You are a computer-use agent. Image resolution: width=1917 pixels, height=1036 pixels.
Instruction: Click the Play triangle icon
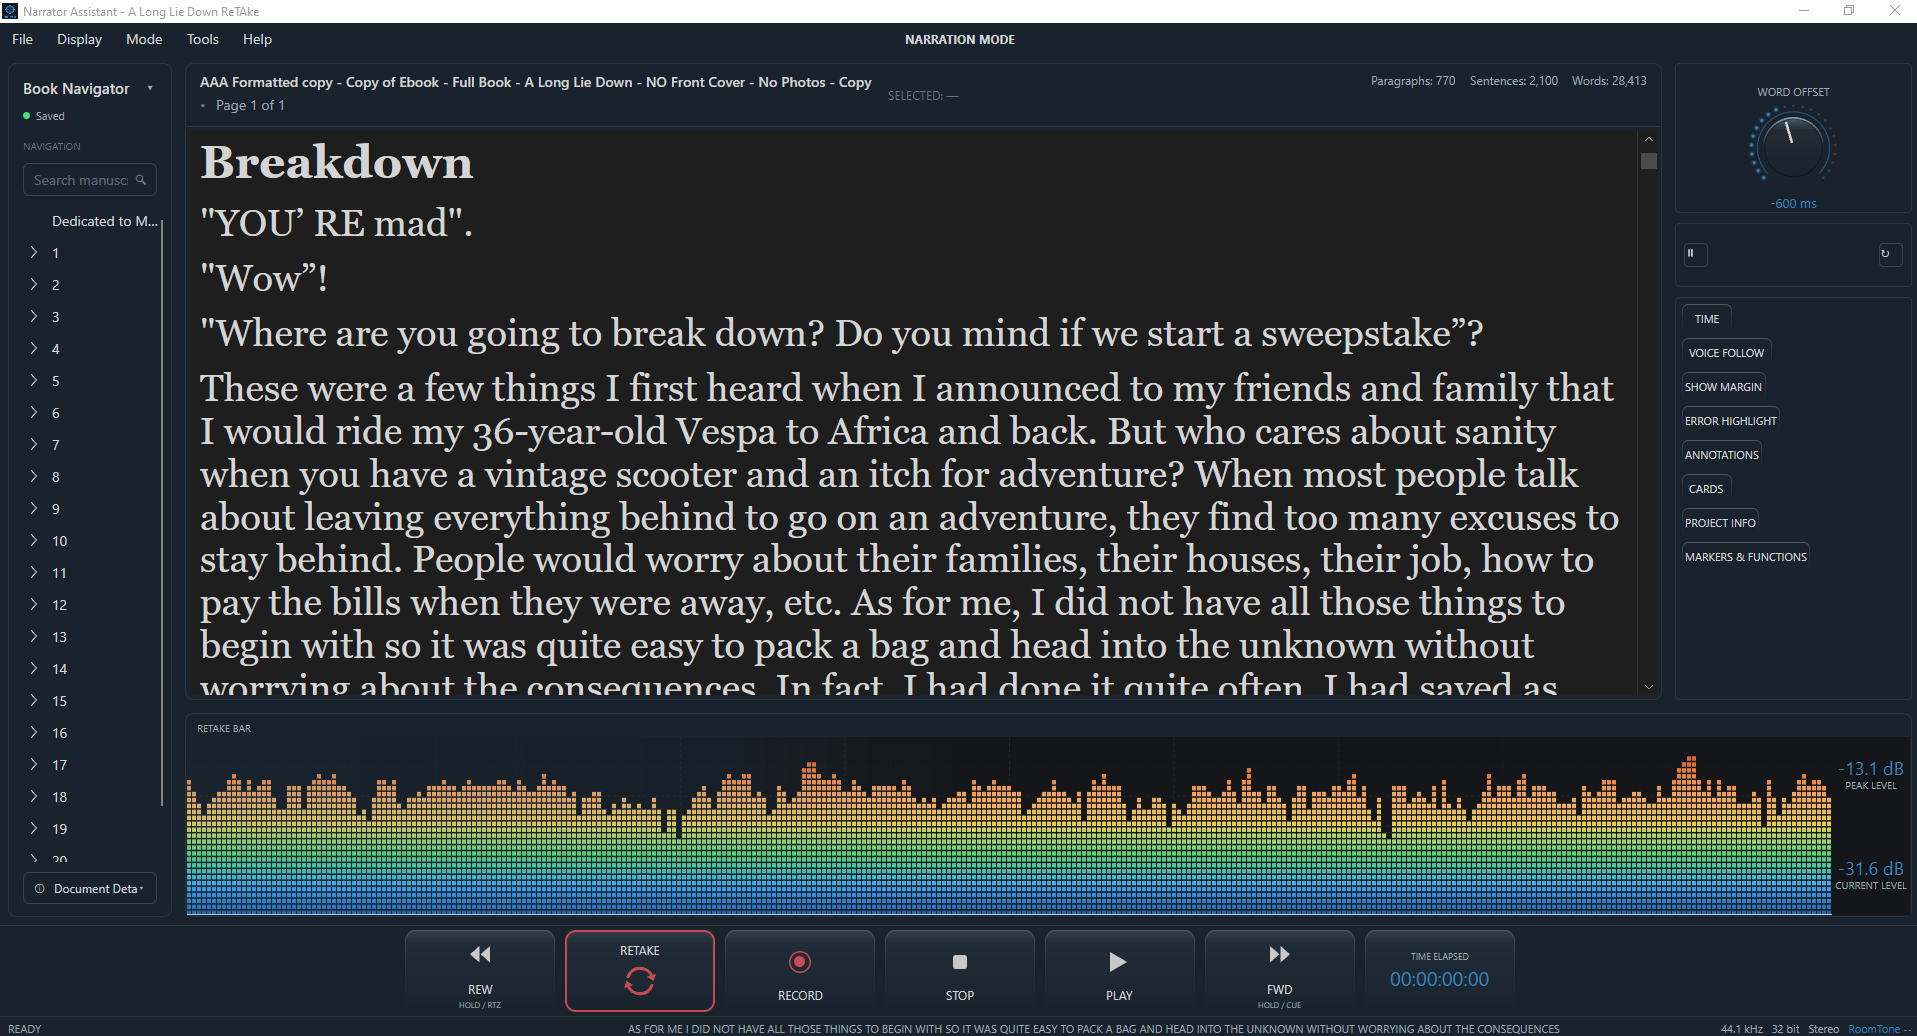[x=1118, y=962]
